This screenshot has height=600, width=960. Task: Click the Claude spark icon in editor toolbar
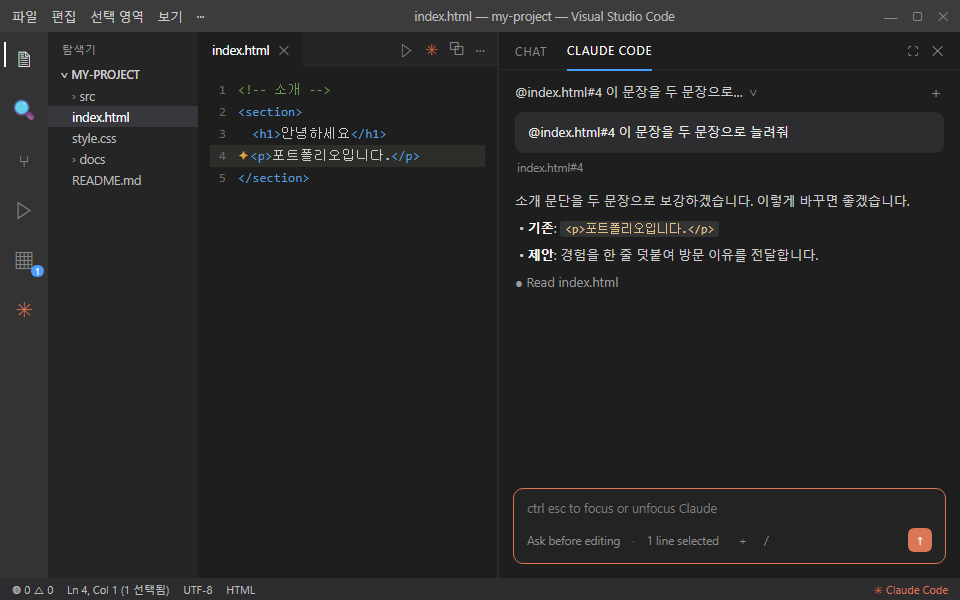432,50
